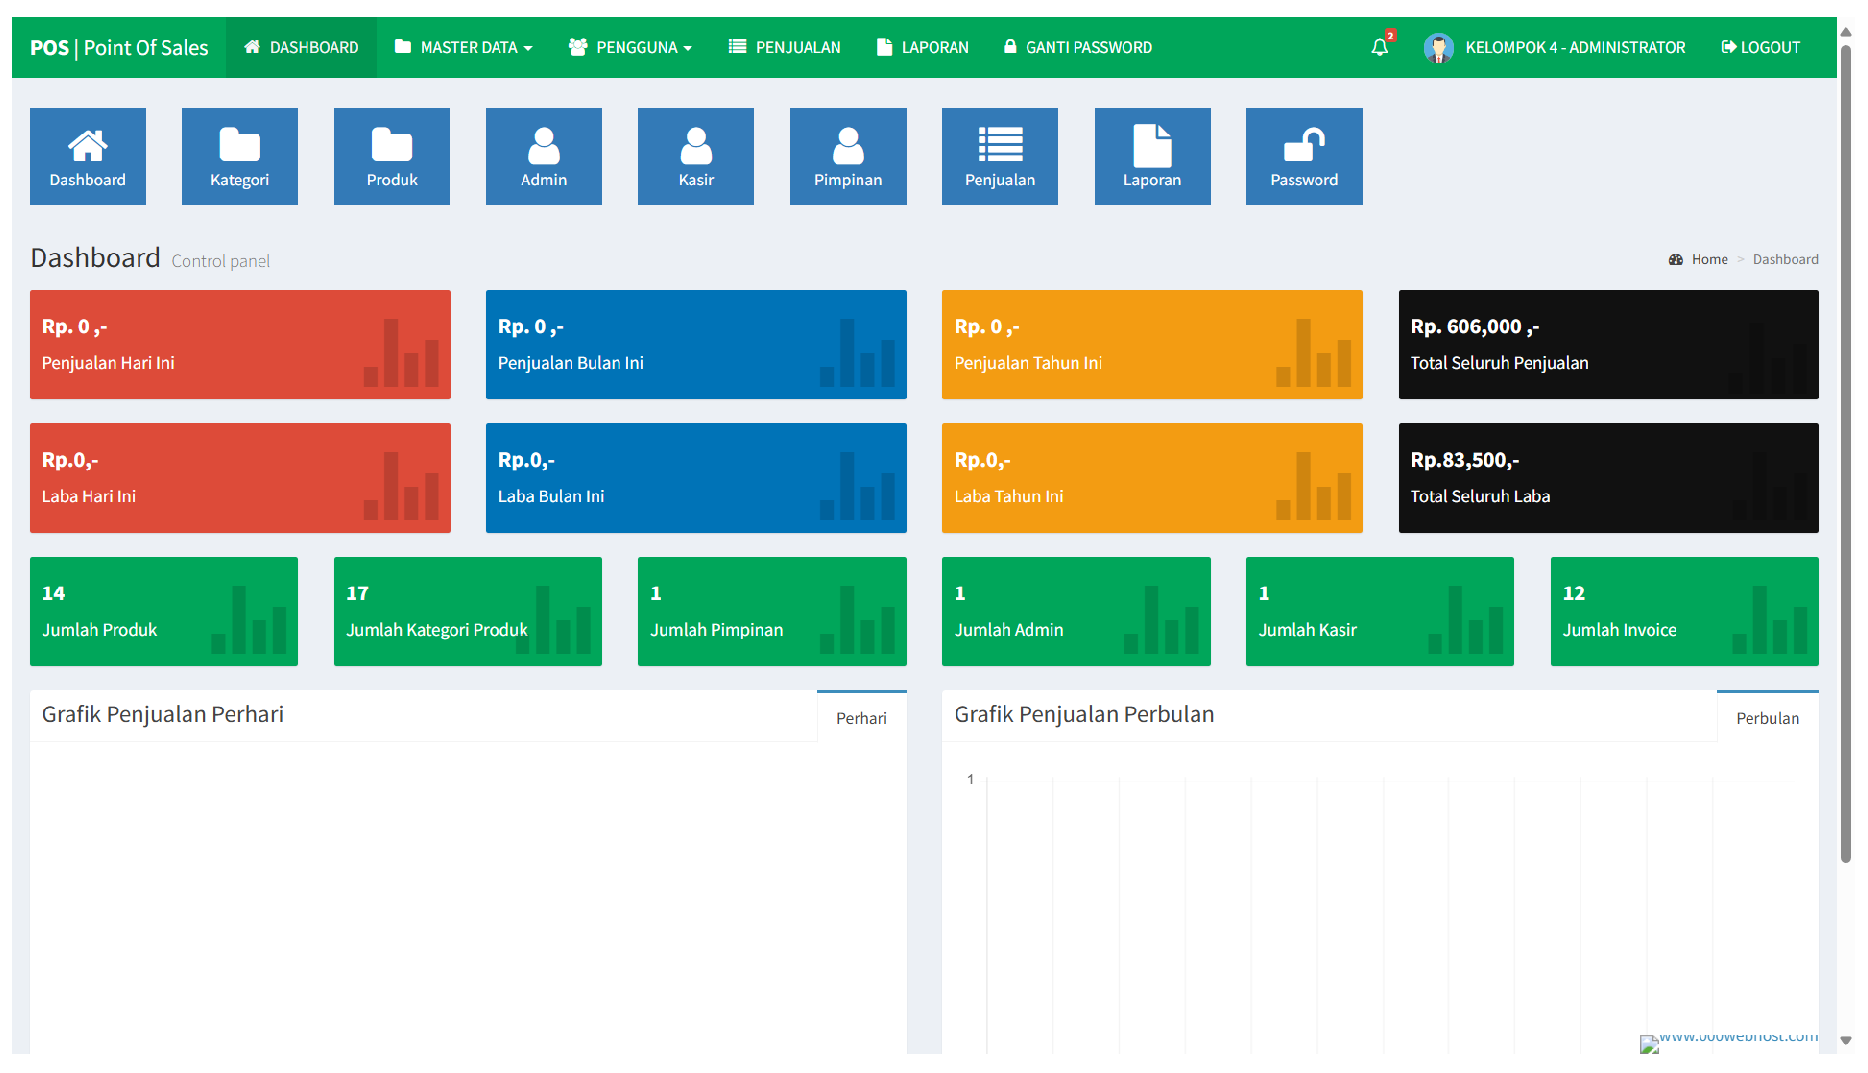1868x1073 pixels.
Task: Click the notification bell icon
Action: click(x=1380, y=47)
